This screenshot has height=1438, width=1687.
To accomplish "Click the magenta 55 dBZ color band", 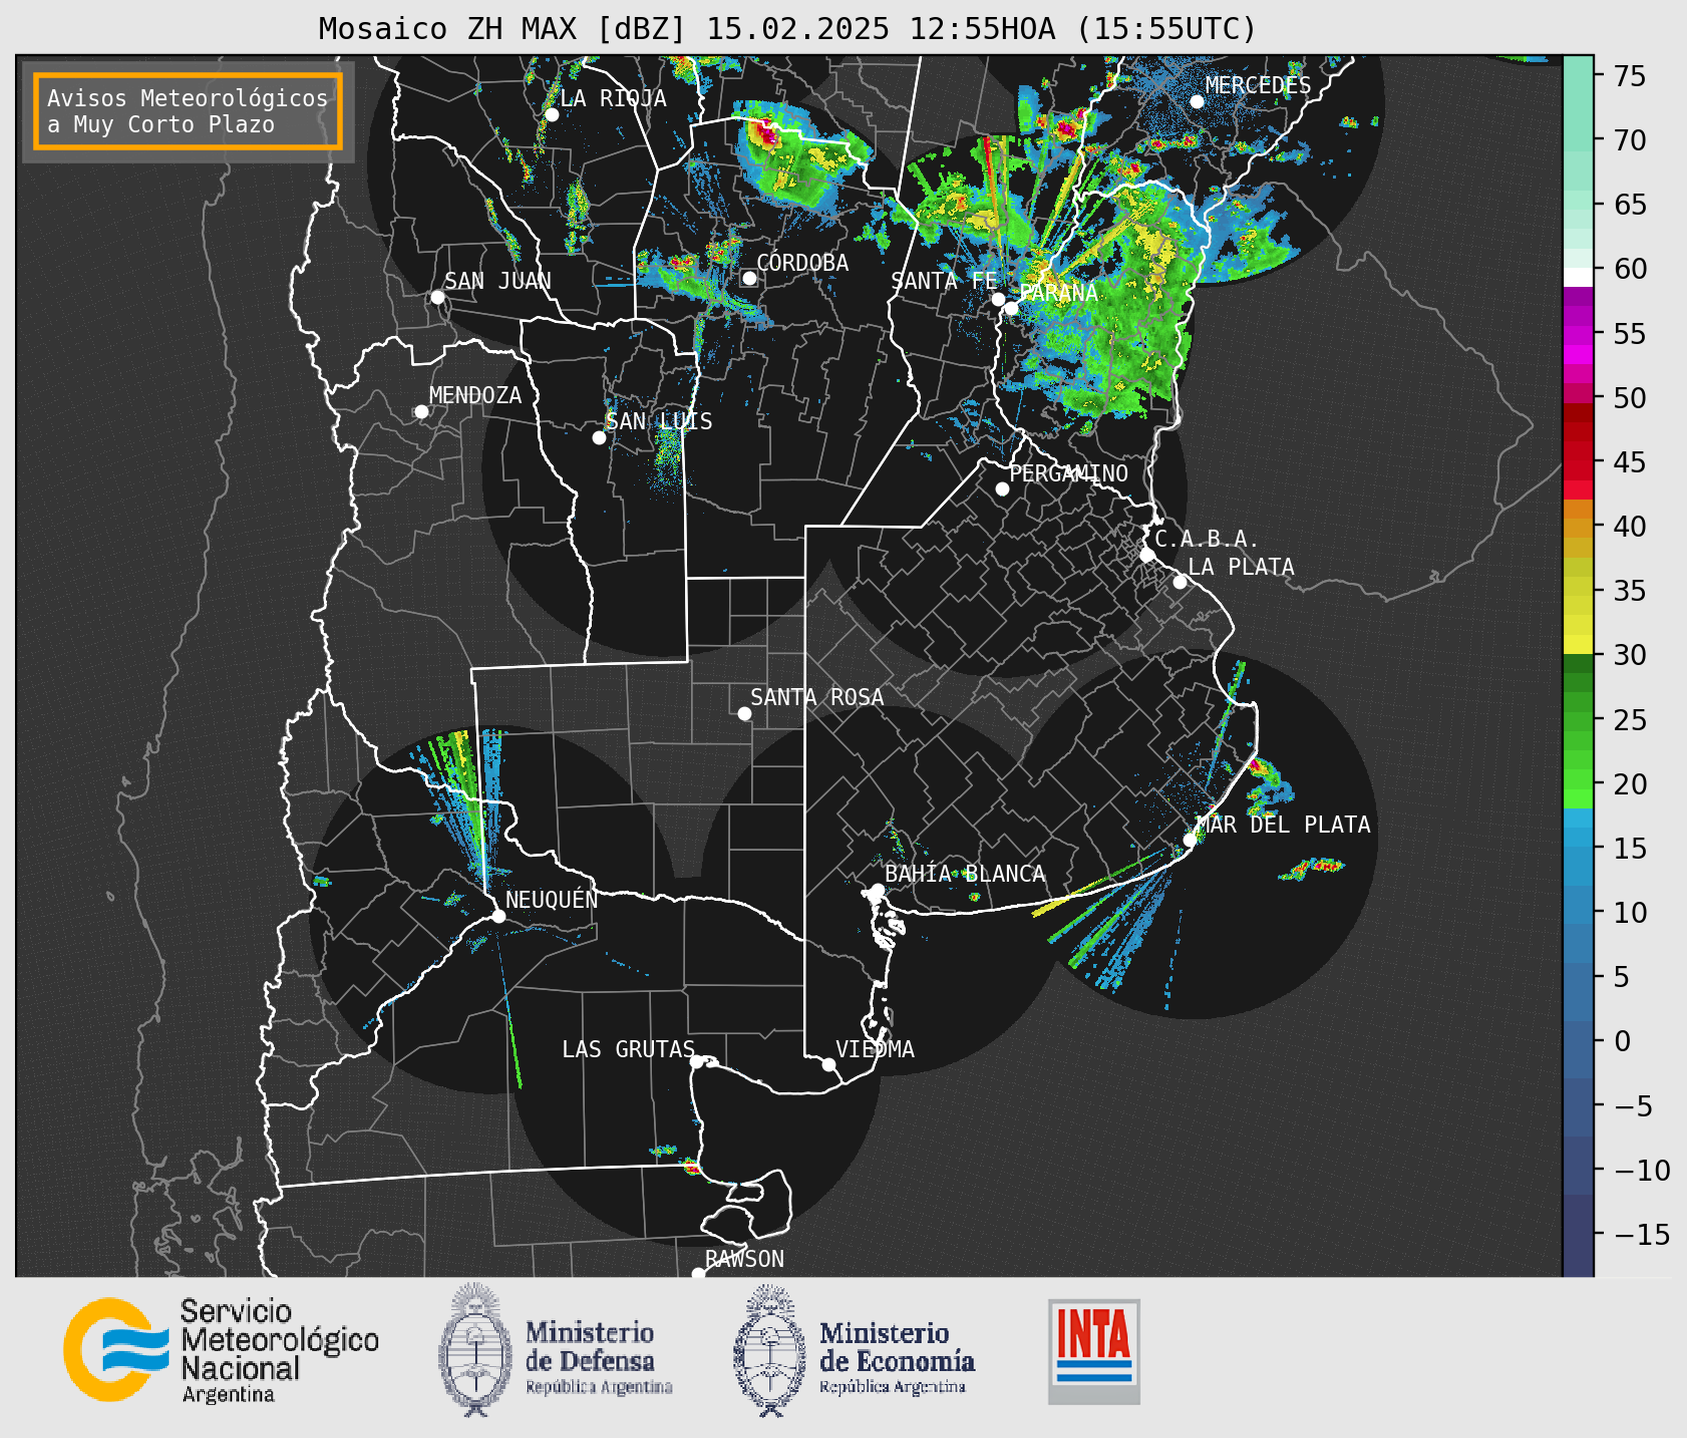I will pyautogui.click(x=1578, y=335).
